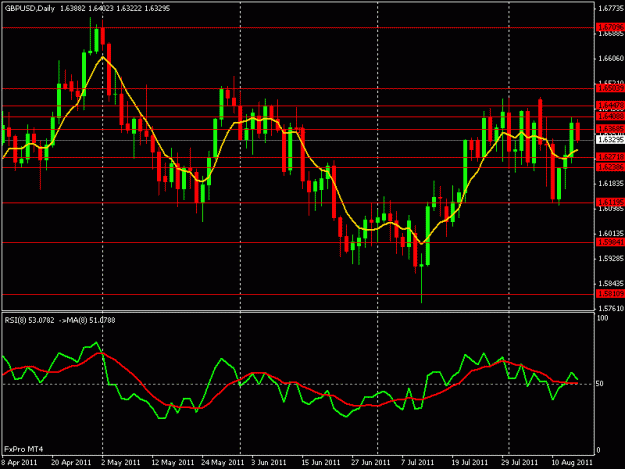Select the 1.59841 red price level label
This screenshot has width=625, height=469.
click(x=610, y=242)
